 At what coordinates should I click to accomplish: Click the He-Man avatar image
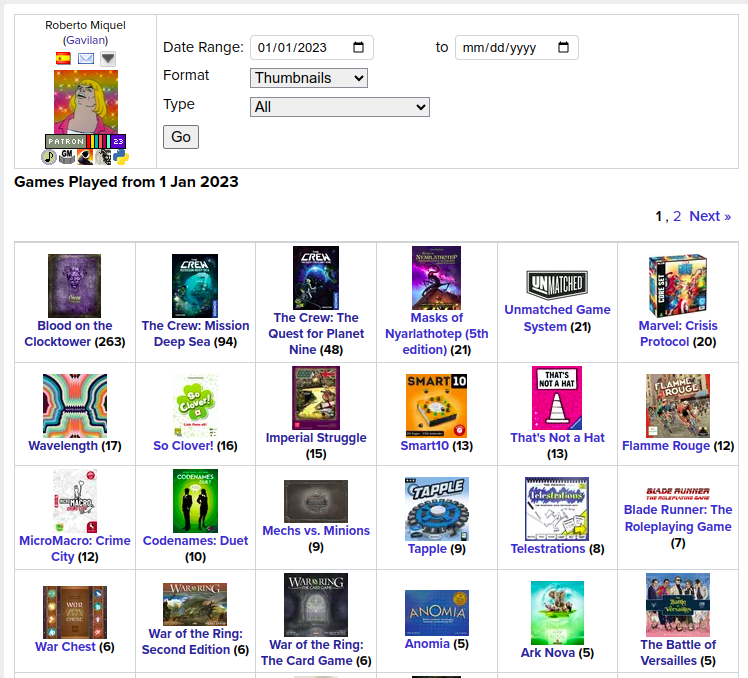(86, 102)
